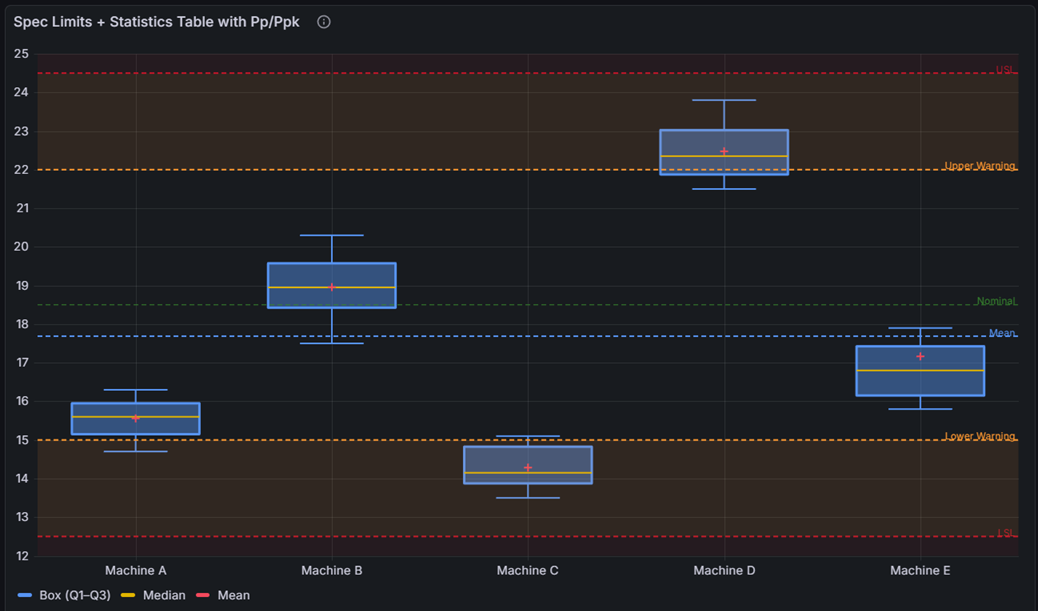Screen dimensions: 1038x611
Task: Click the red mean marker on Machine B
Action: tap(332, 287)
